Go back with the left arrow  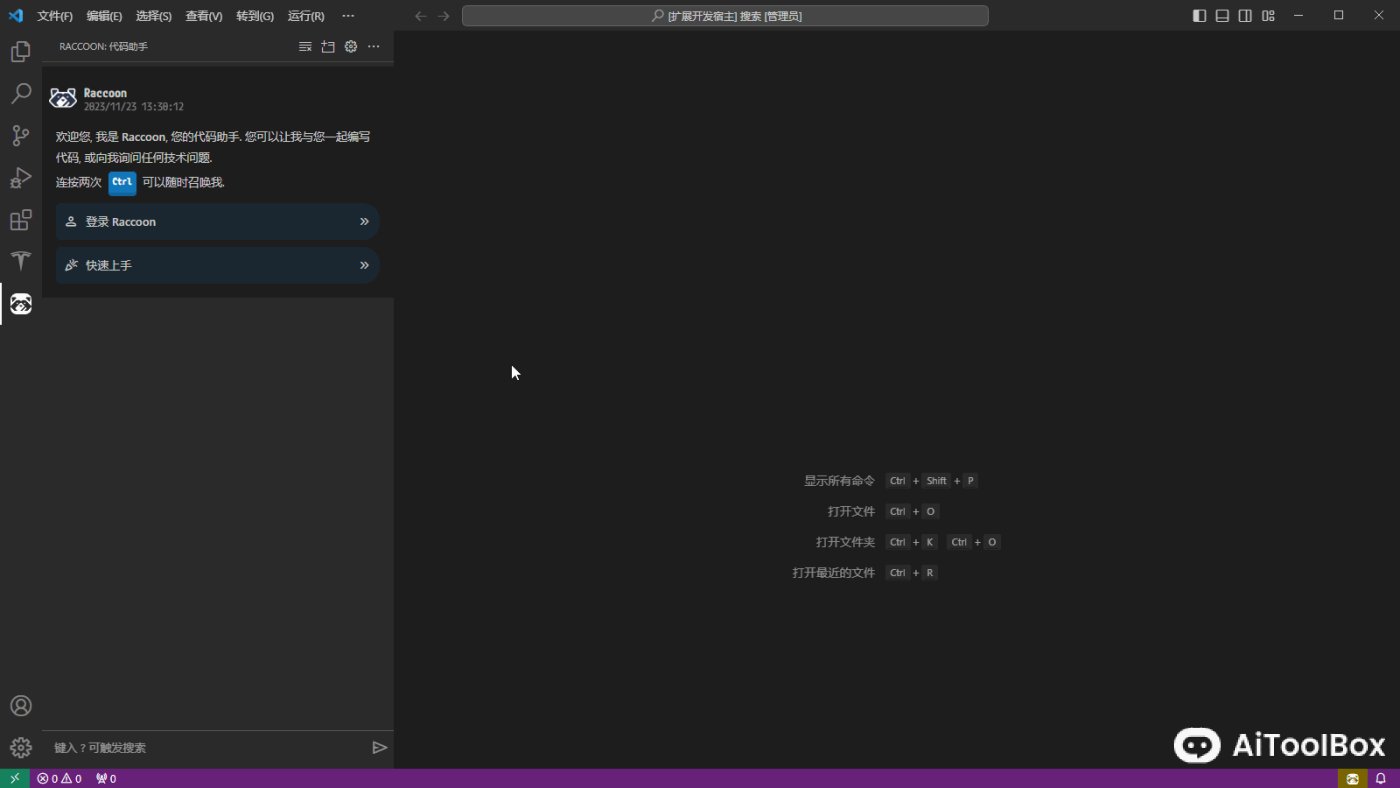(421, 16)
